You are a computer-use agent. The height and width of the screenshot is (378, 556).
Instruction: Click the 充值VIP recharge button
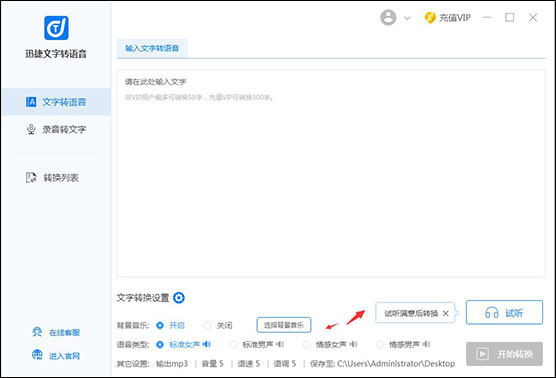448,17
